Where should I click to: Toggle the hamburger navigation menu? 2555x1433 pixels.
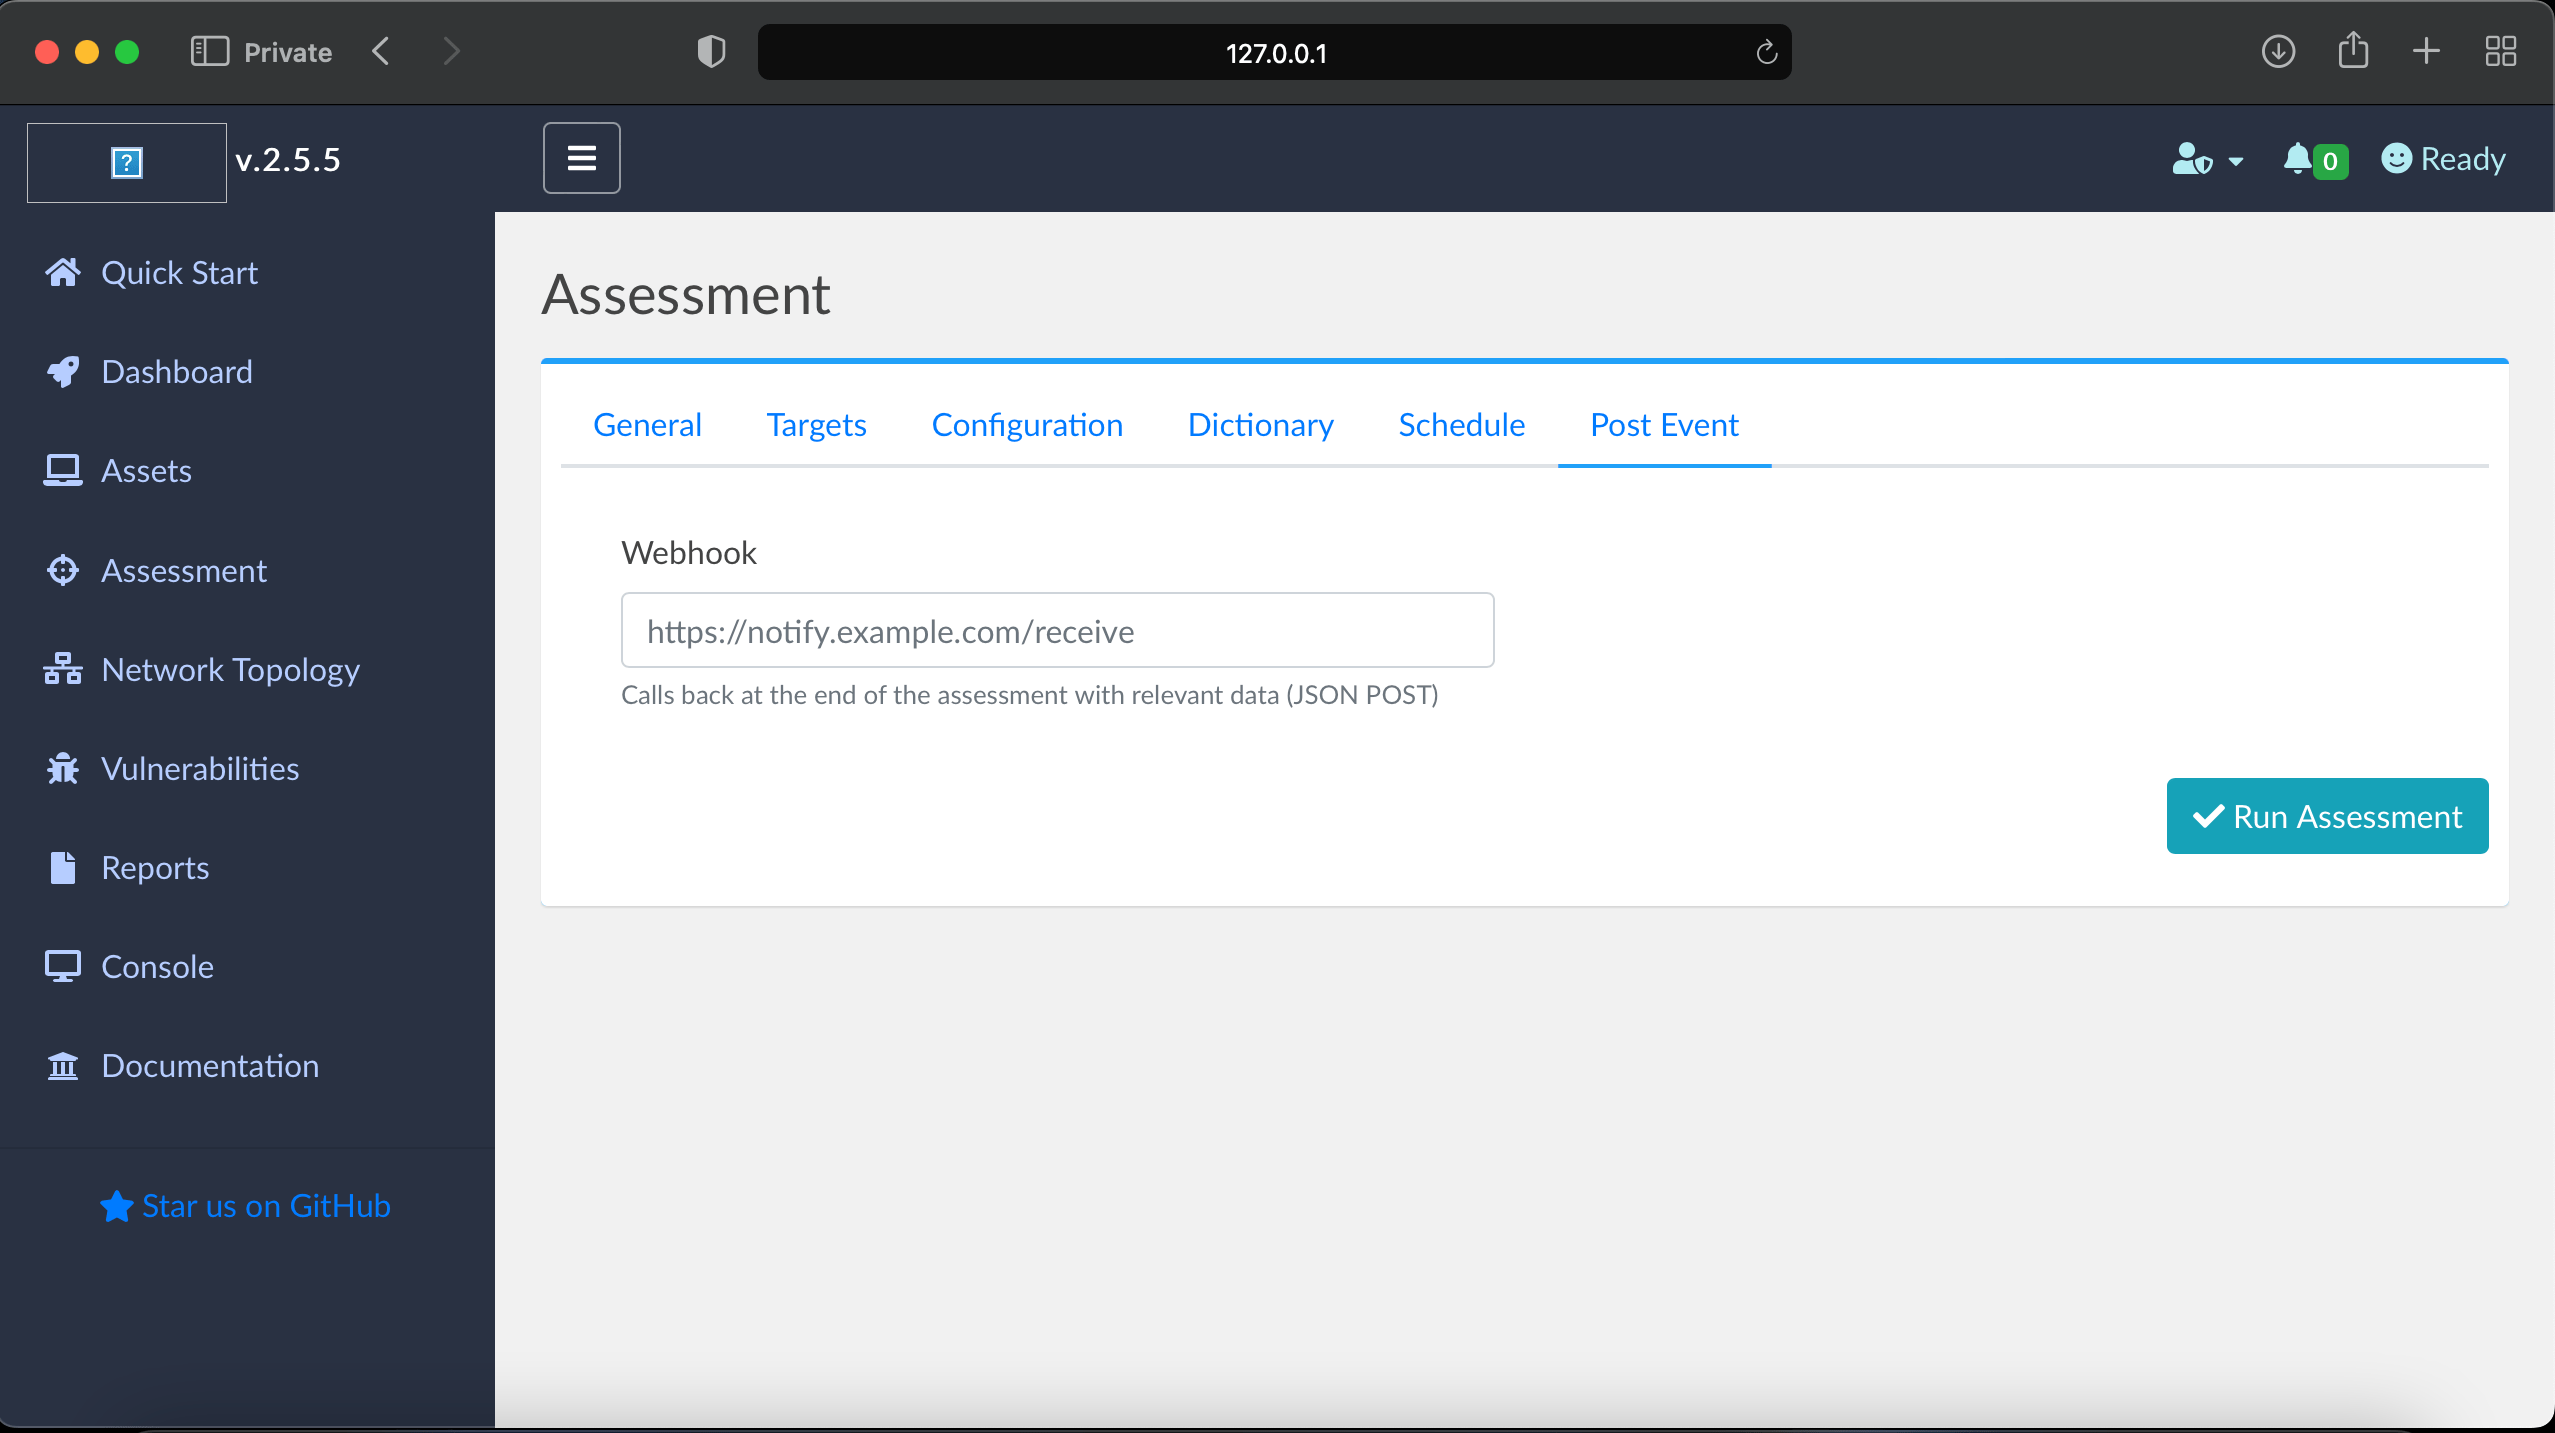pos(582,157)
